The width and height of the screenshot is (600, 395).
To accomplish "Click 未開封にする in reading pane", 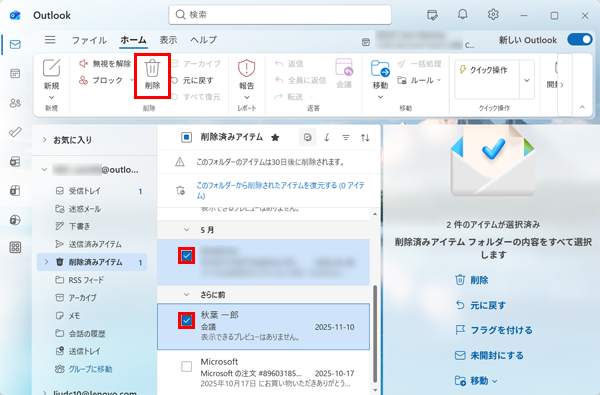I will pos(489,356).
